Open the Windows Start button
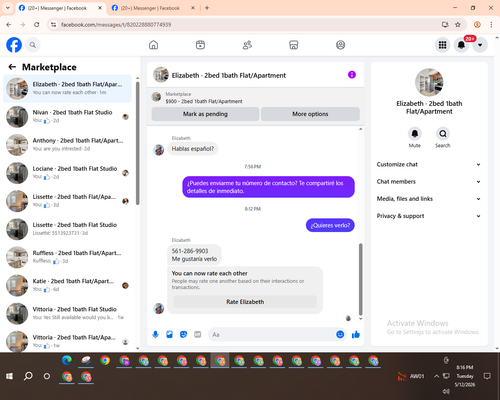Viewport: 500px width, 400px height. (x=9, y=376)
